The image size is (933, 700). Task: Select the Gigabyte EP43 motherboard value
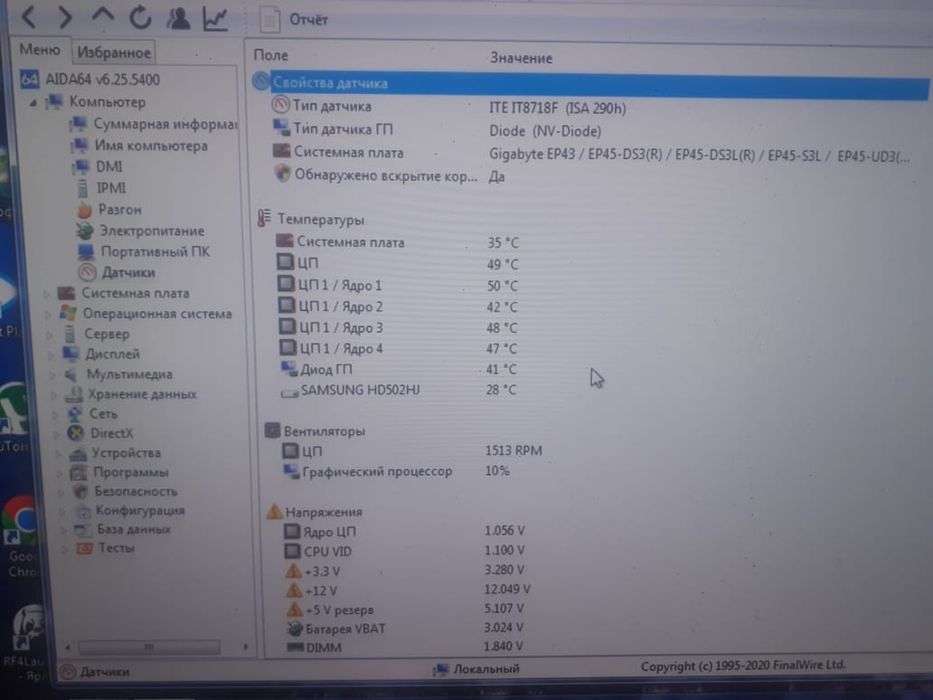click(699, 155)
